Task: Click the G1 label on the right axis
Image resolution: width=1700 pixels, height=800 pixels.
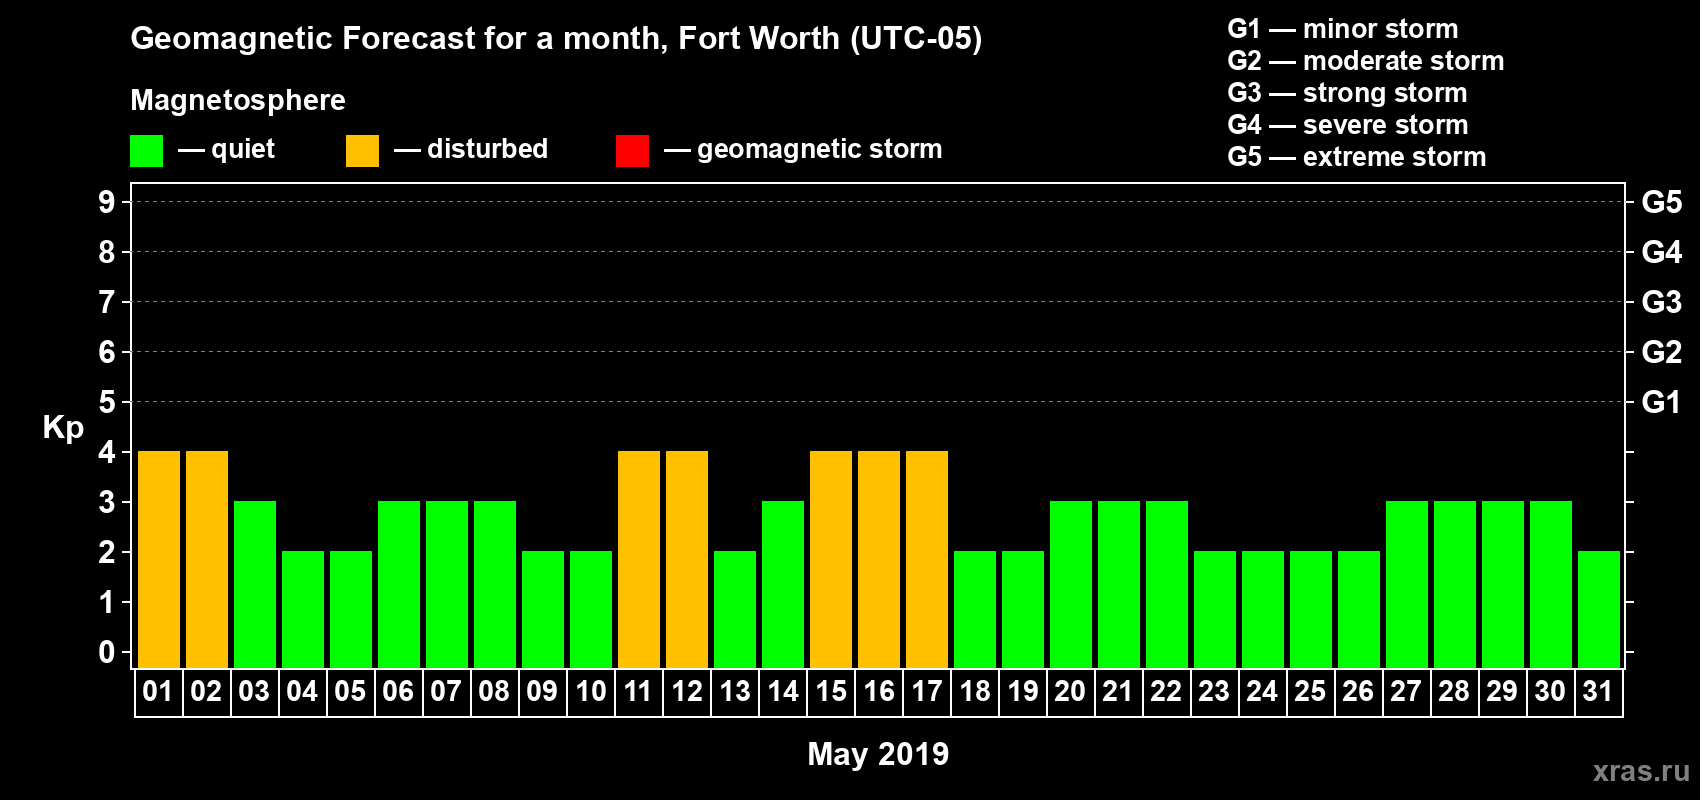Action: tap(1662, 402)
